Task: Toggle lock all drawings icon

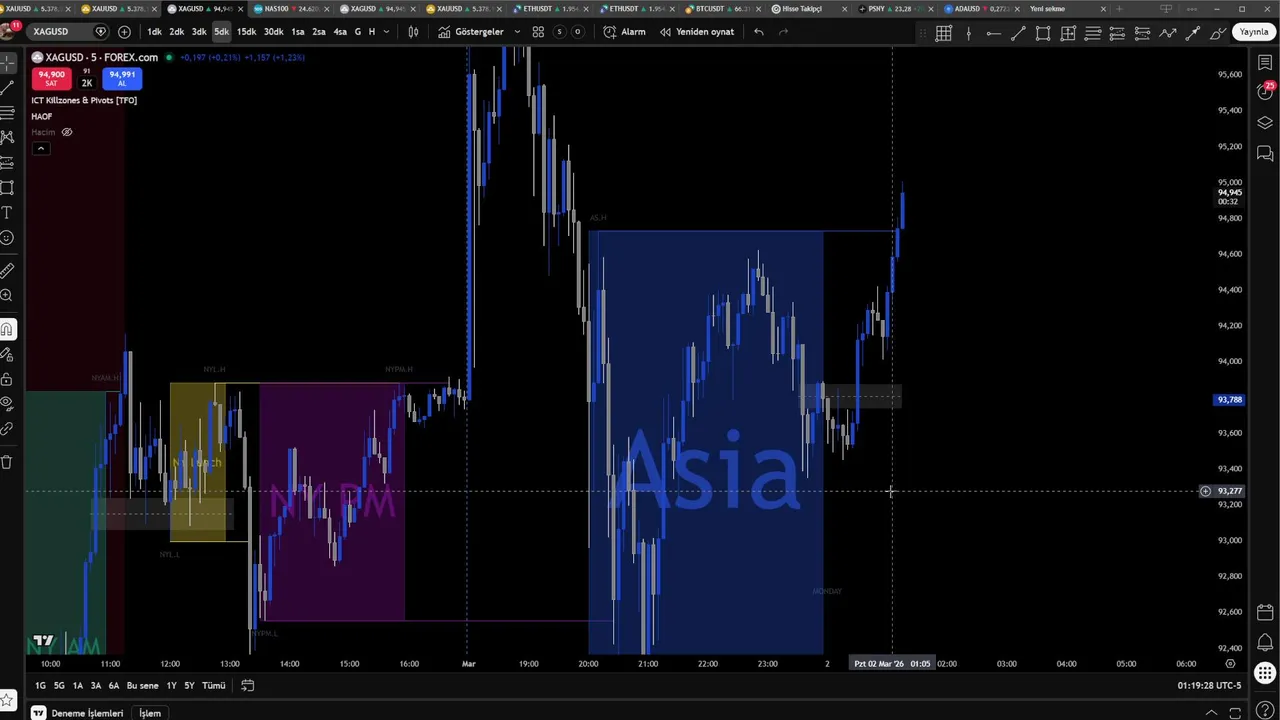Action: coord(7,379)
